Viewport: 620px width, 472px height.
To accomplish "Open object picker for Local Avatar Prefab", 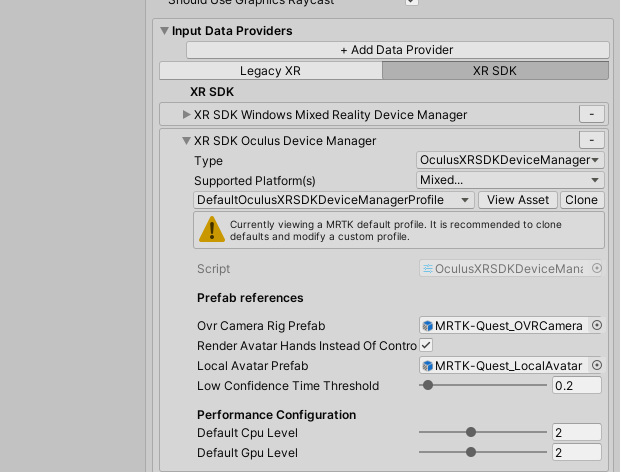I will [597, 365].
